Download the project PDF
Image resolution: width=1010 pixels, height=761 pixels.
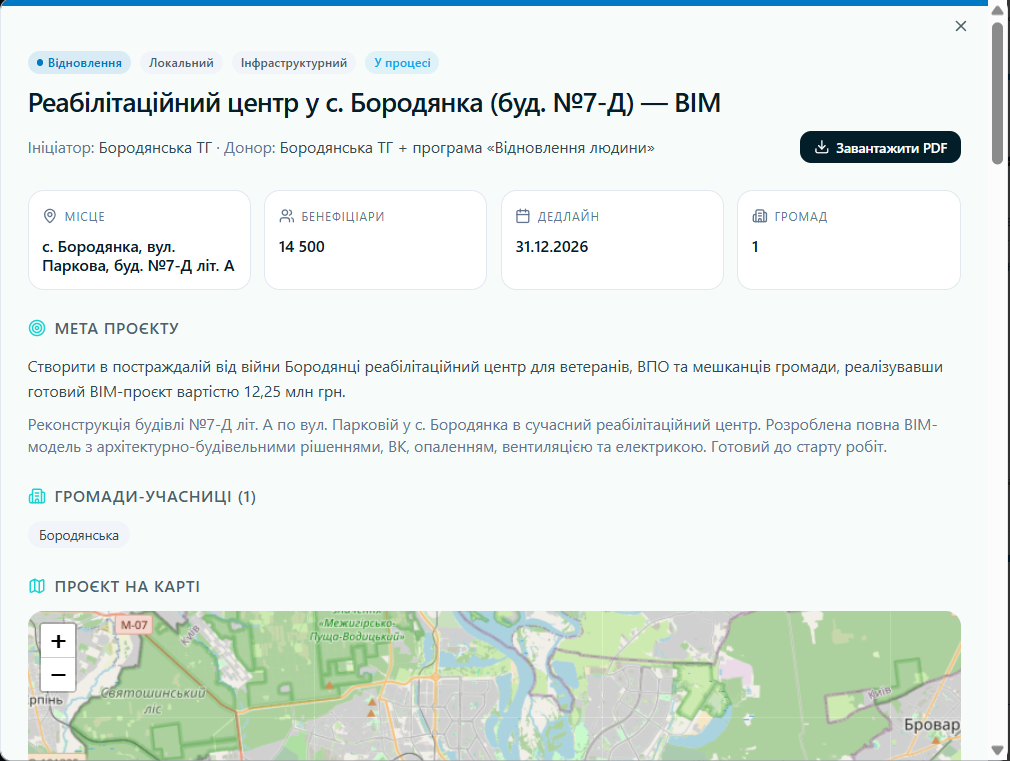pos(880,148)
